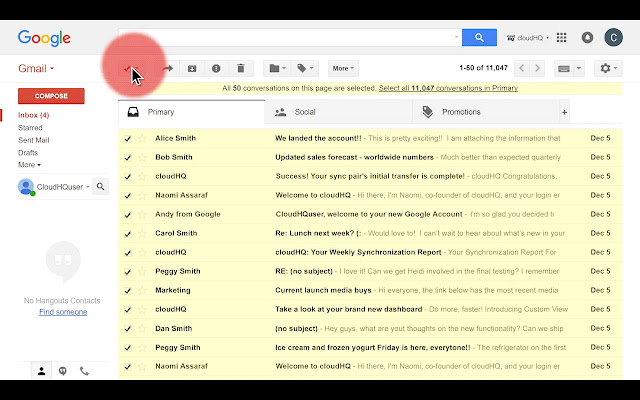The image size is (640, 400).
Task: Delete selected conversations with trash icon
Action: click(241, 69)
